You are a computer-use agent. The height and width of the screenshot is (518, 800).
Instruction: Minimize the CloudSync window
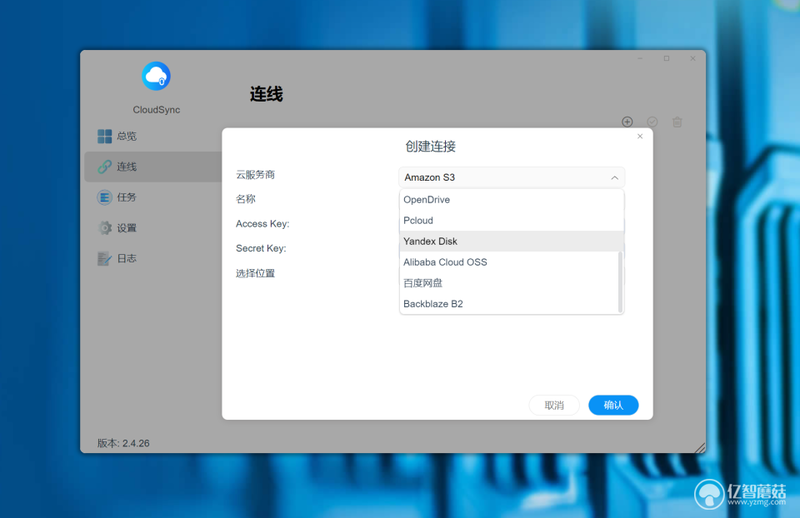point(640,59)
